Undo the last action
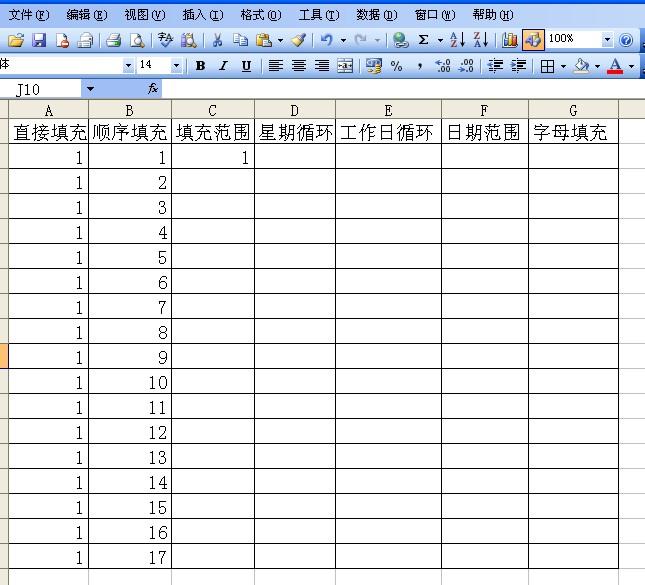Screen dimensions: 645x585 tap(327, 40)
